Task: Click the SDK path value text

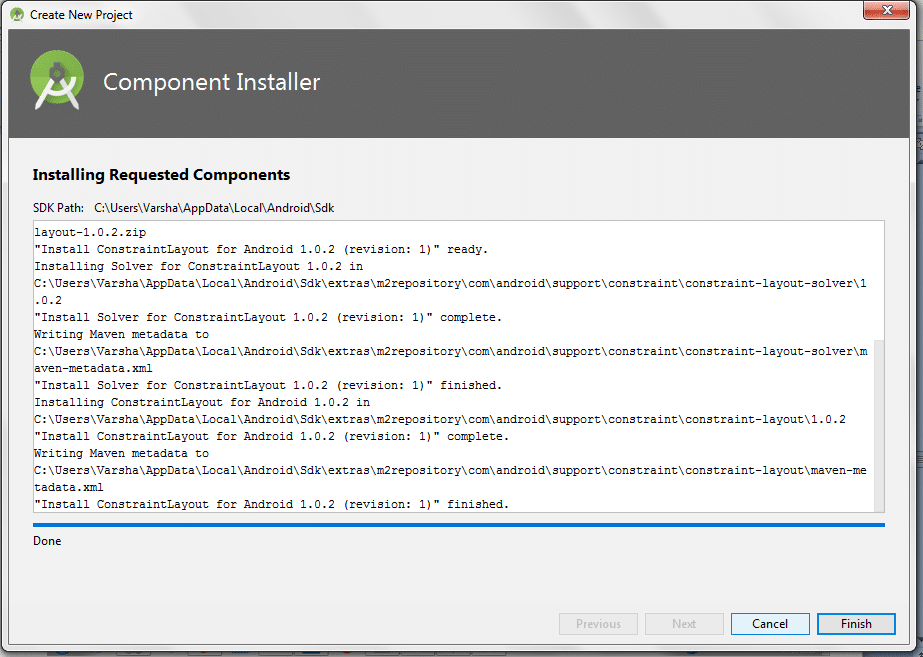Action: [214, 208]
